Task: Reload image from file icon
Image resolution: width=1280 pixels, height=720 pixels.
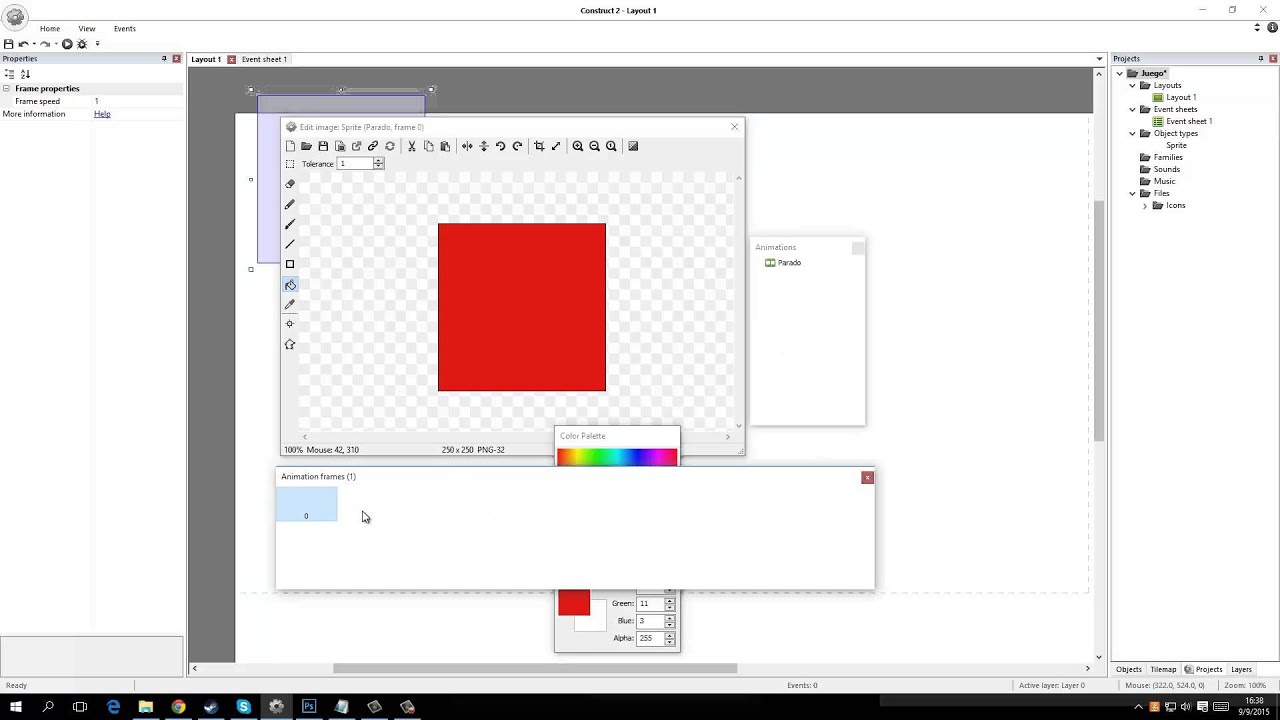Action: tap(390, 146)
